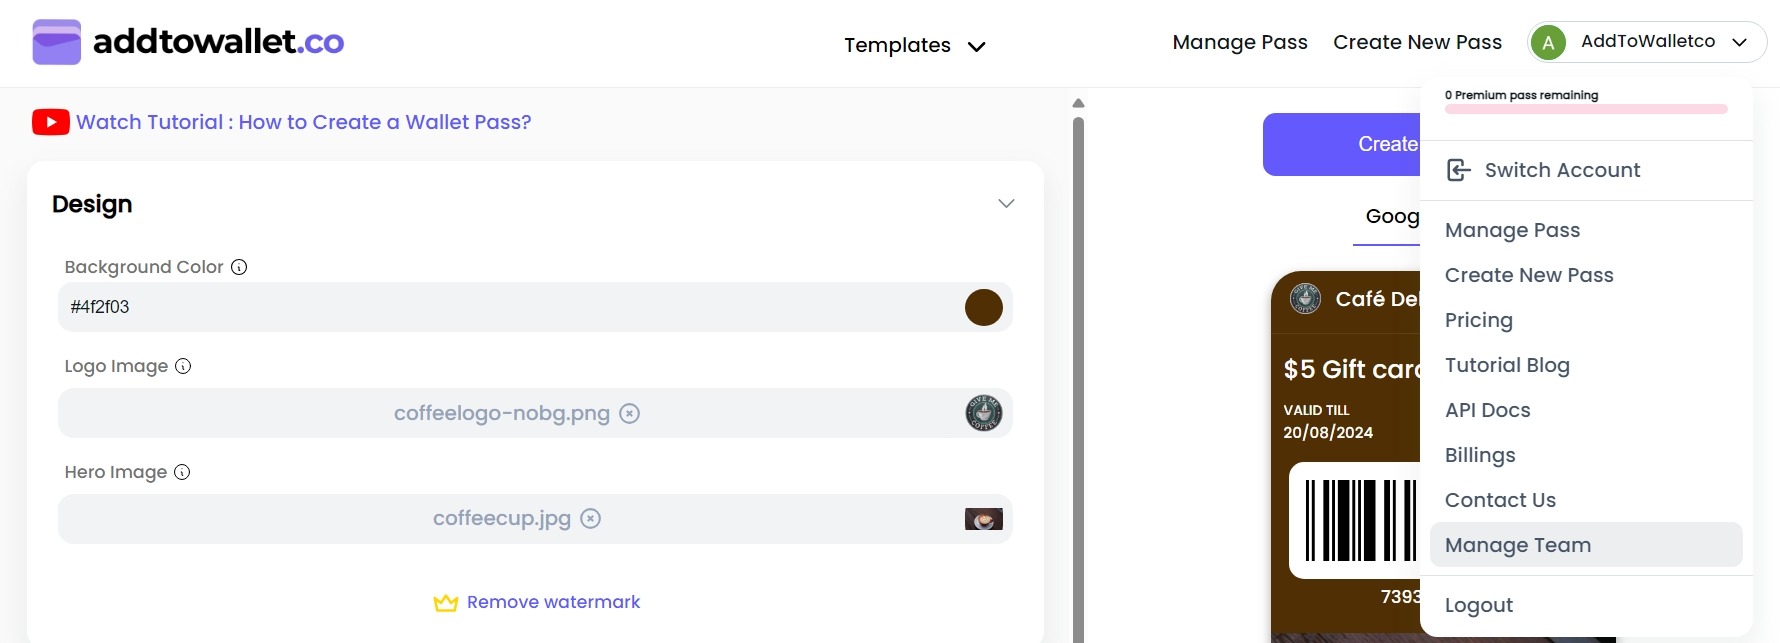Image resolution: width=1780 pixels, height=643 pixels.
Task: Click the coffee logo image thumbnail
Action: point(983,413)
